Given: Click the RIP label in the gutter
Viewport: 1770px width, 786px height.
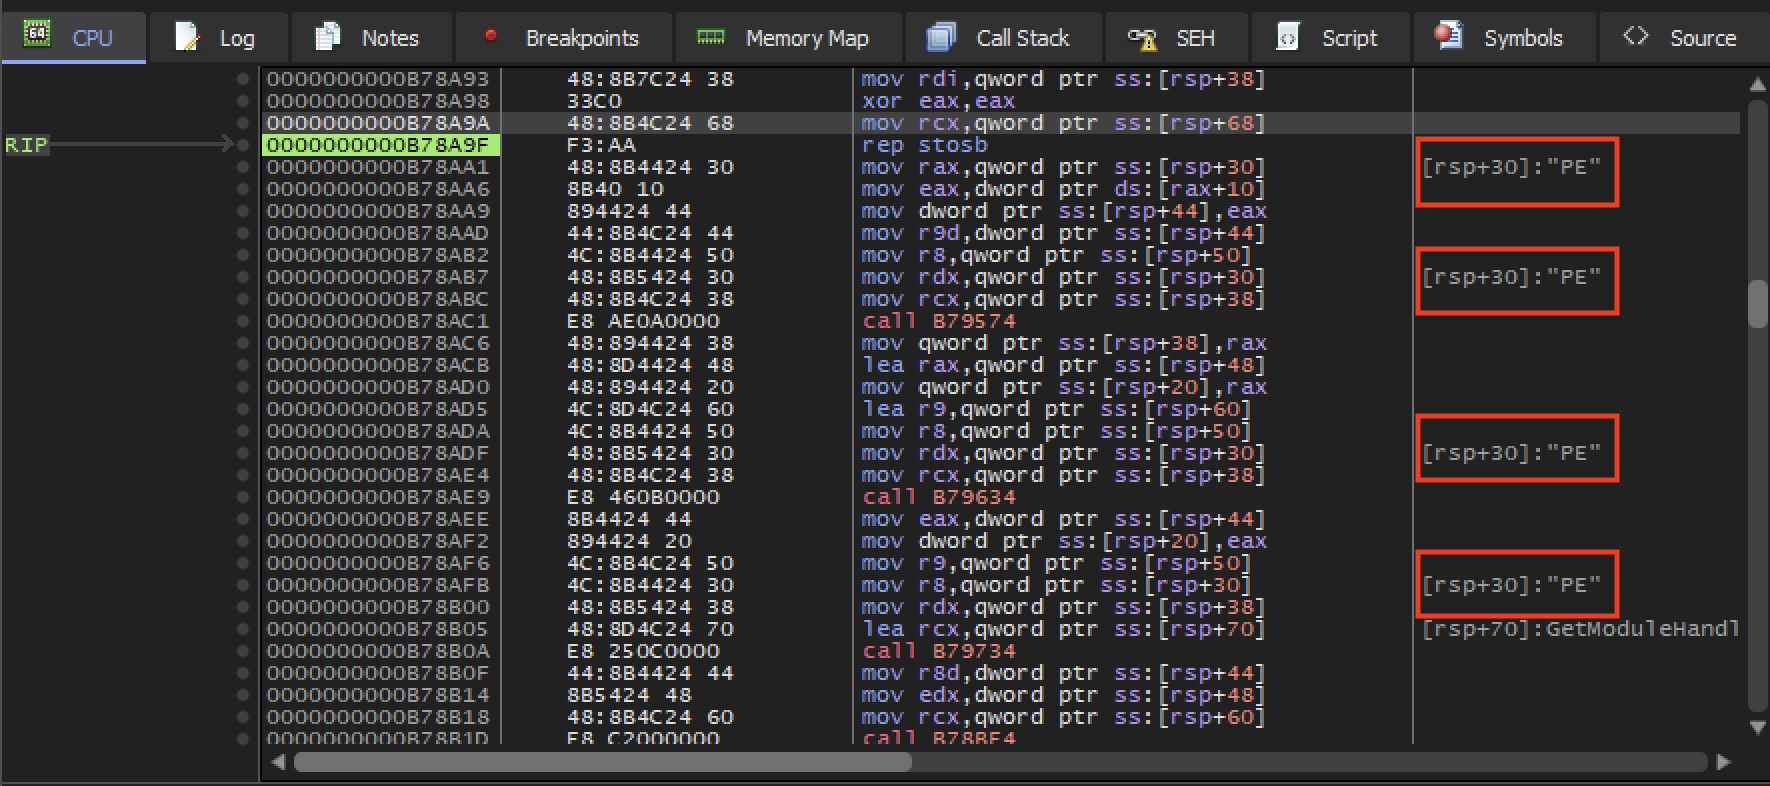Looking at the screenshot, I should coord(26,145).
